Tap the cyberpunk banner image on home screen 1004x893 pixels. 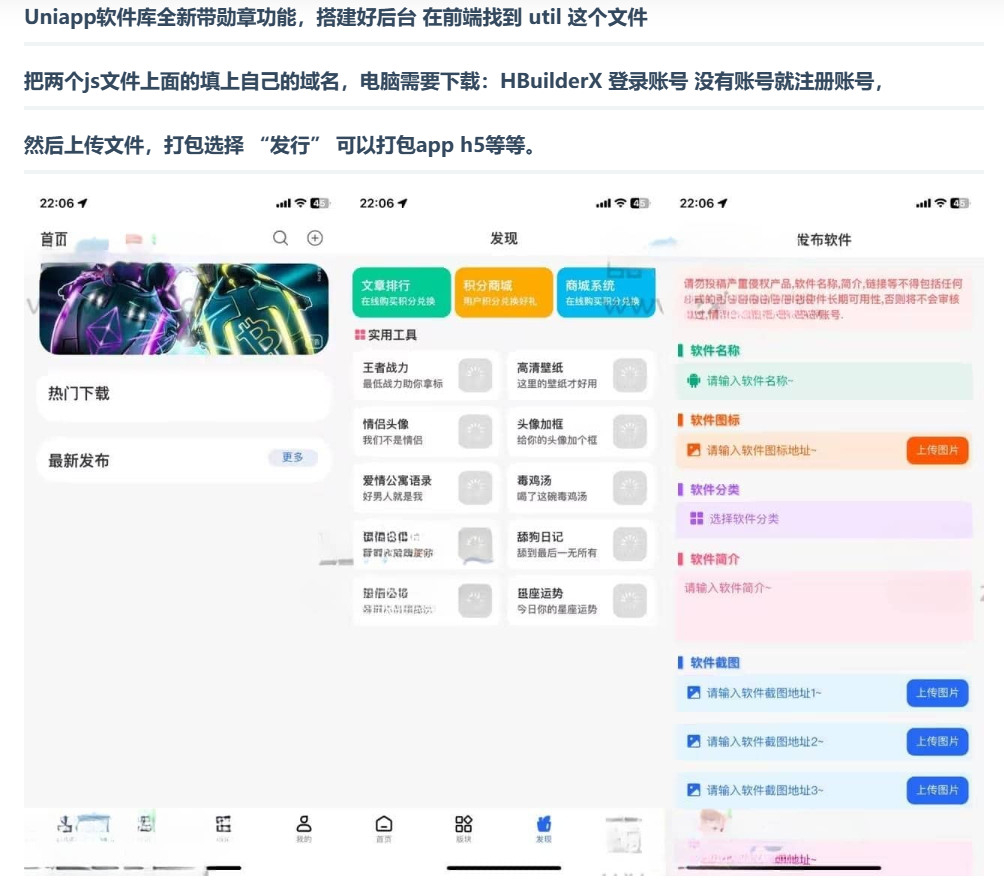tap(184, 308)
